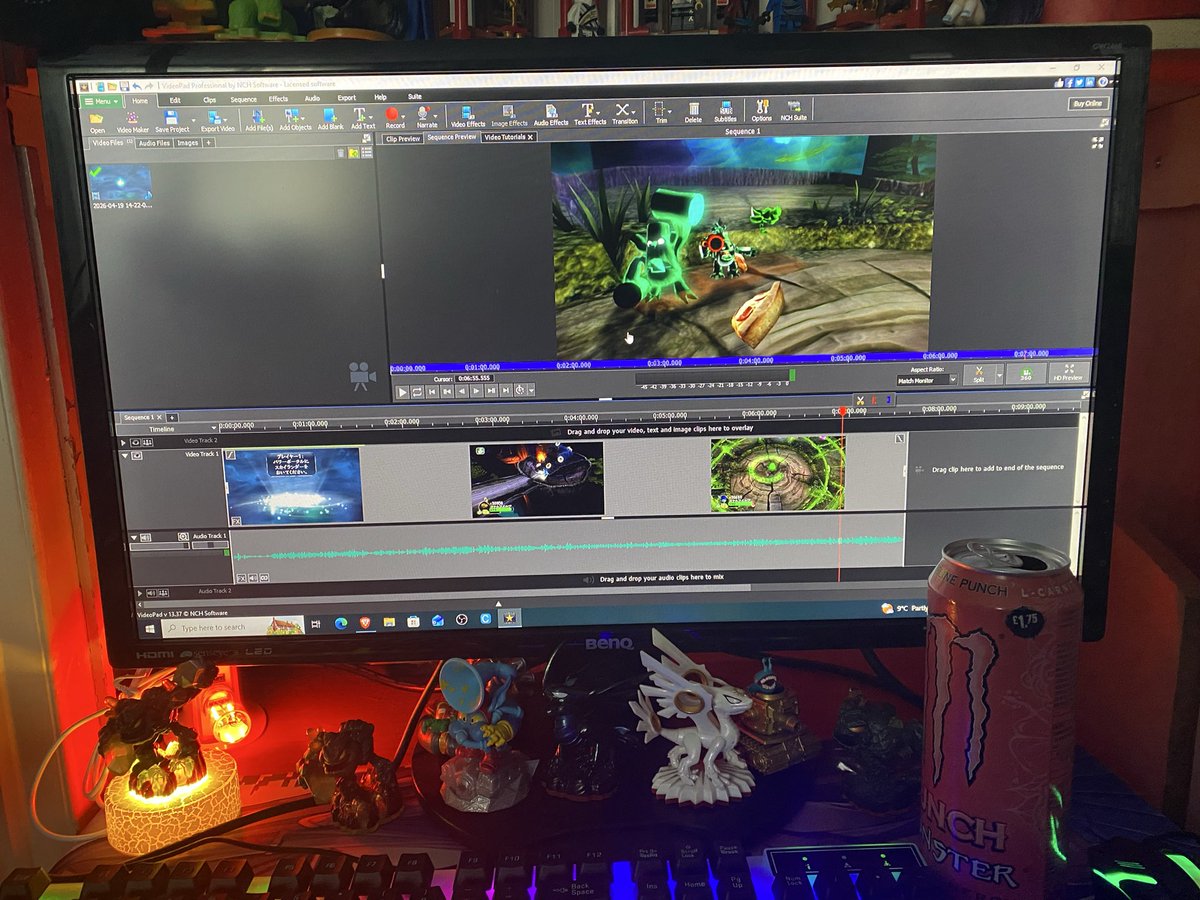Open the Effects ribbon tab
Viewport: 1200px width, 900px height.
click(x=278, y=99)
